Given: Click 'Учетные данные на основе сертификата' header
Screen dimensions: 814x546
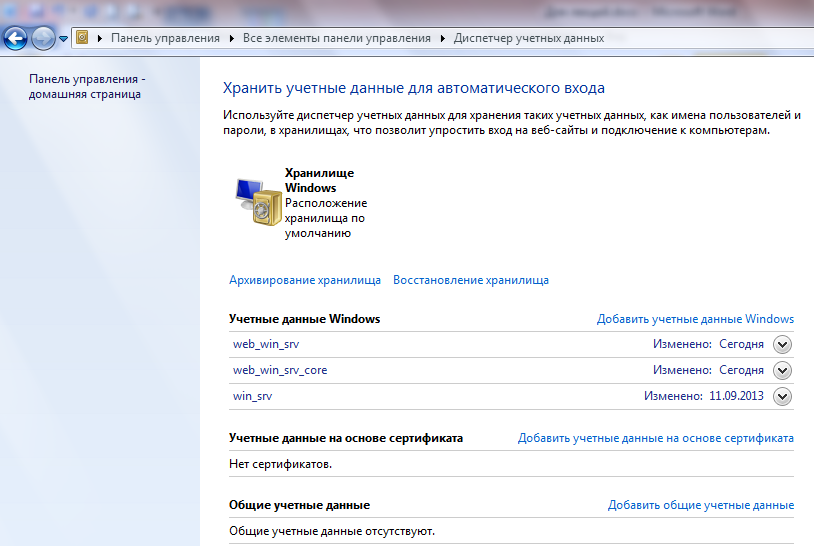Looking at the screenshot, I should [x=346, y=438].
